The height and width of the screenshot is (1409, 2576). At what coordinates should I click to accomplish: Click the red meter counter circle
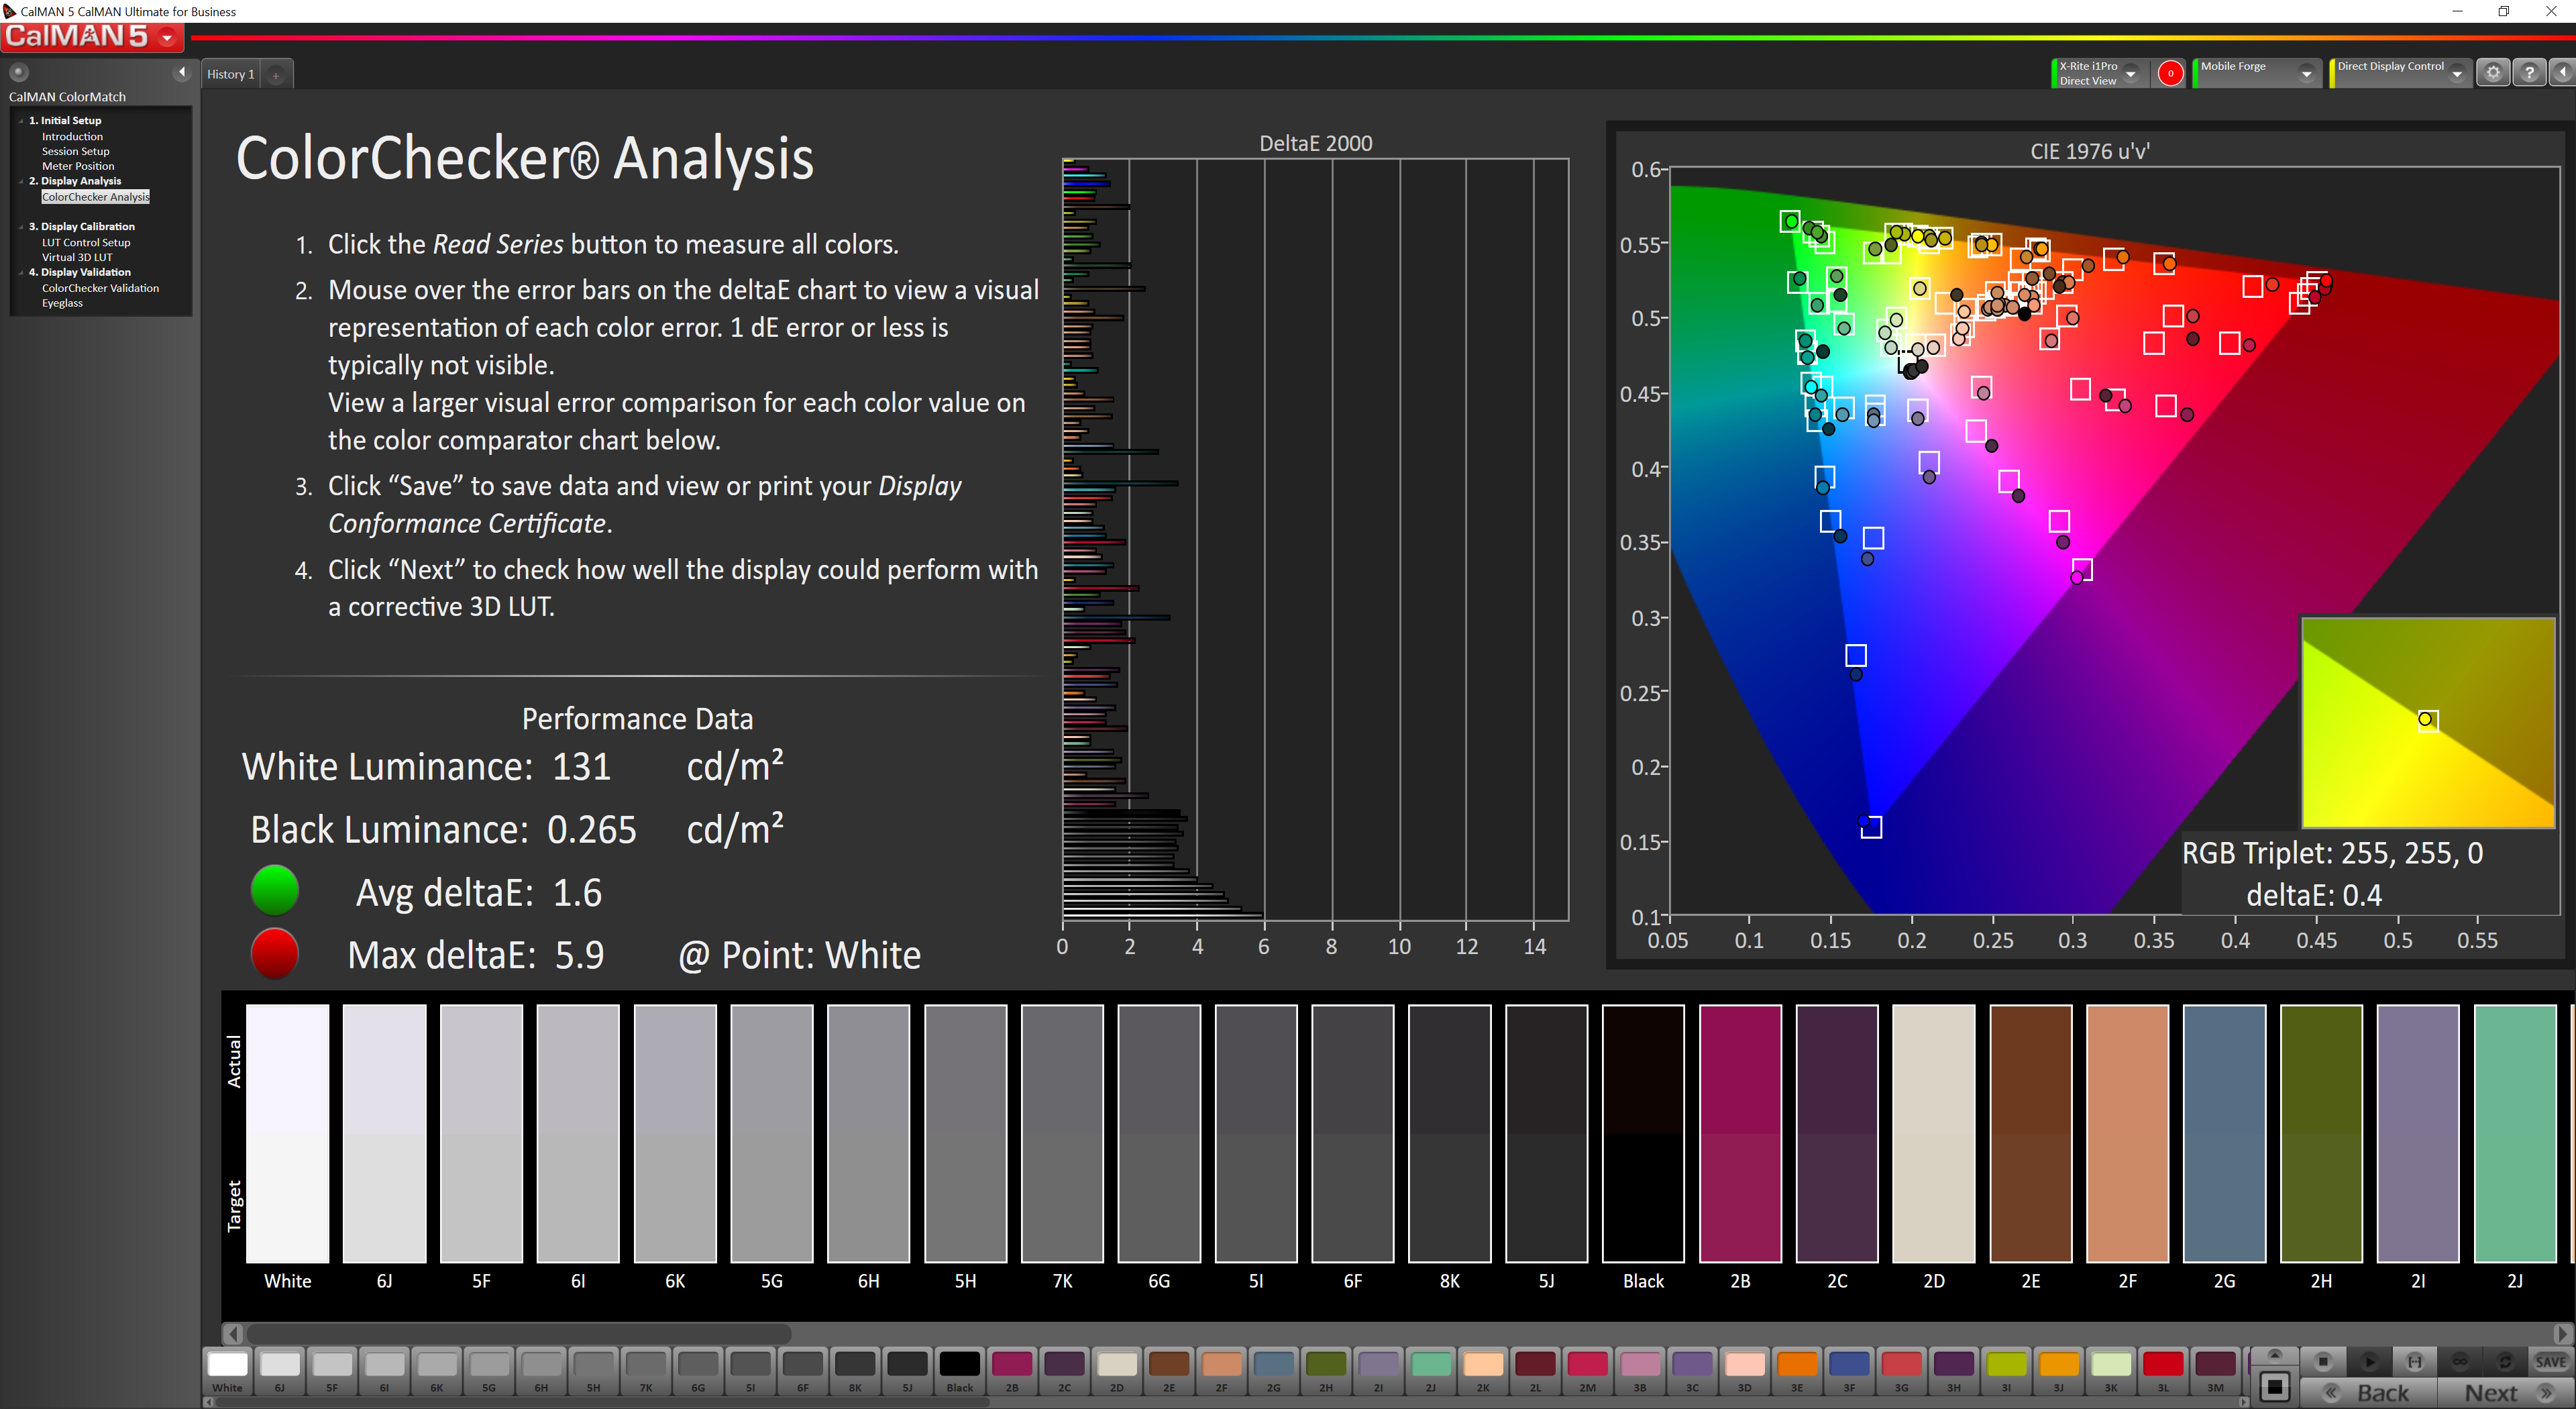tap(2170, 73)
